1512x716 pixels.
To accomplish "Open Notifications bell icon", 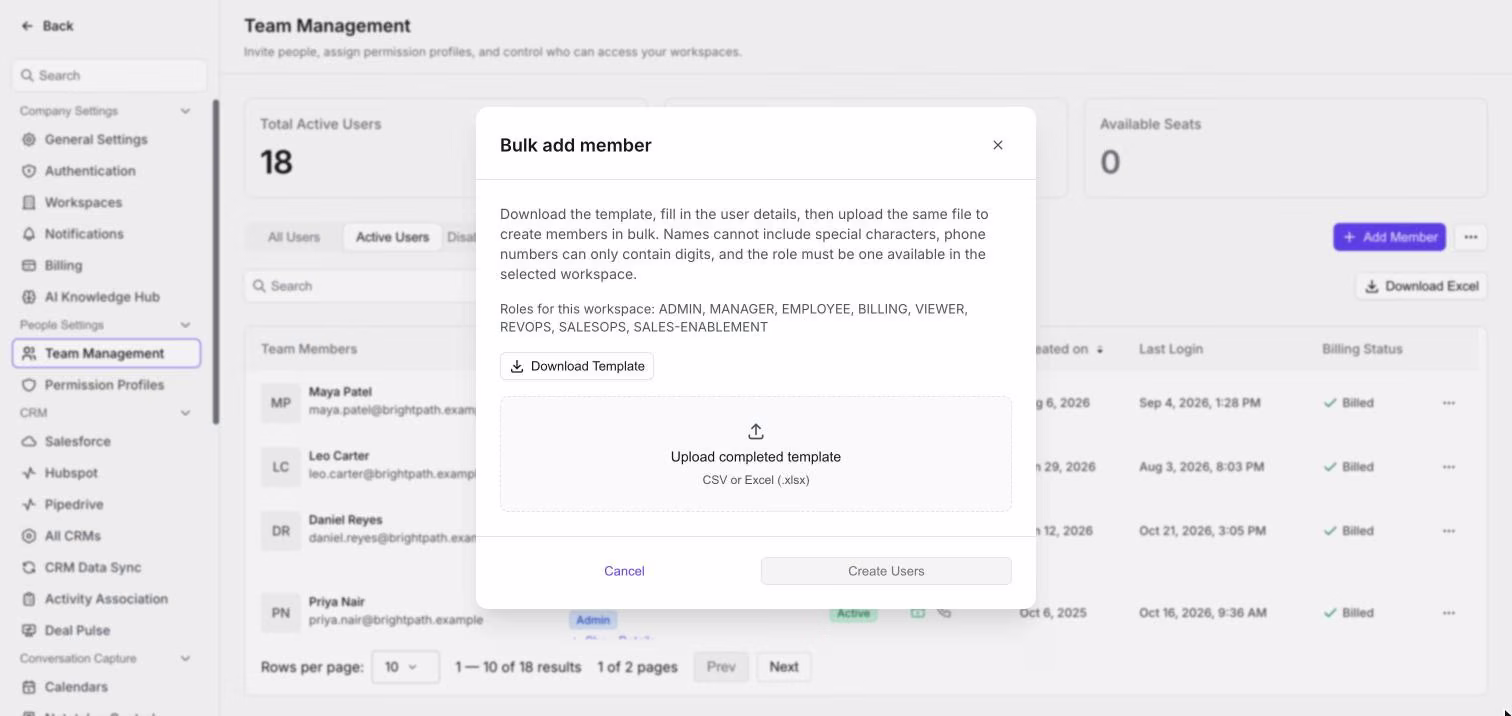I will tap(29, 234).
